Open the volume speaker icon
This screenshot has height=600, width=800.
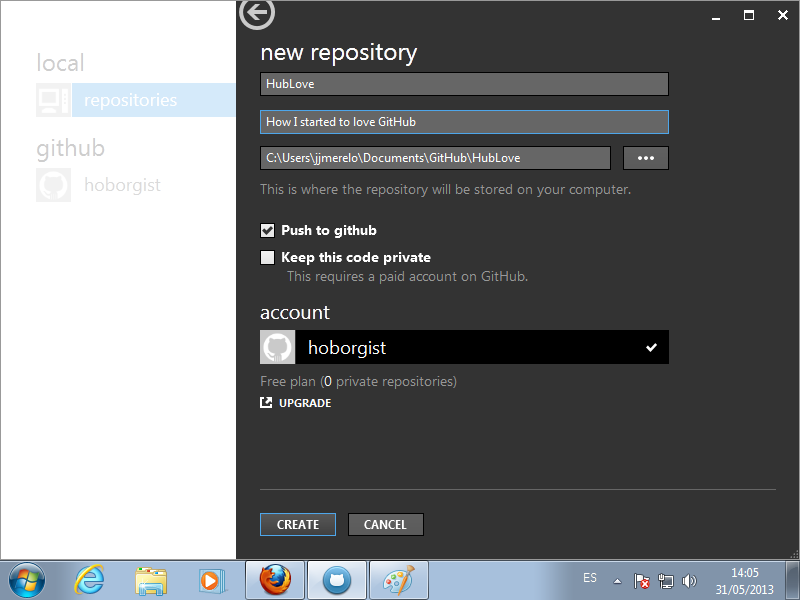click(x=689, y=581)
